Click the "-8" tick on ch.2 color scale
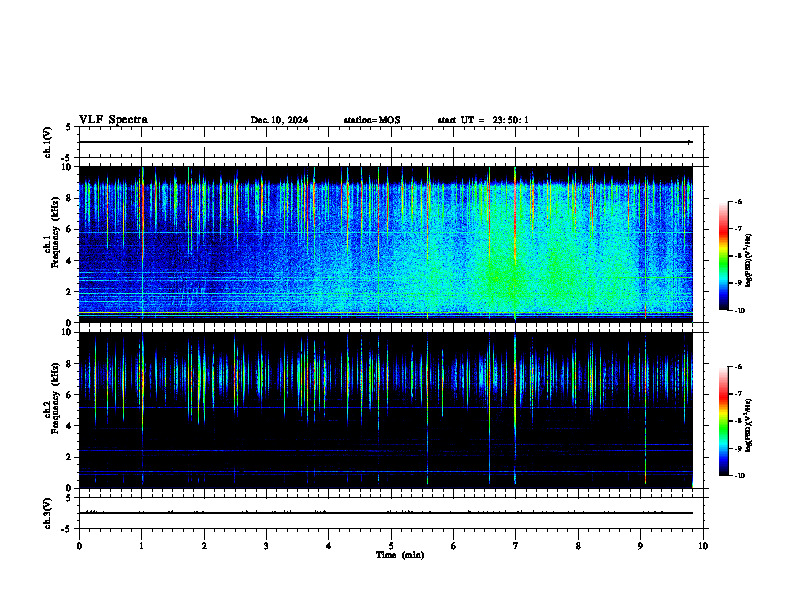The height and width of the screenshot is (612, 792). pyautogui.click(x=737, y=421)
